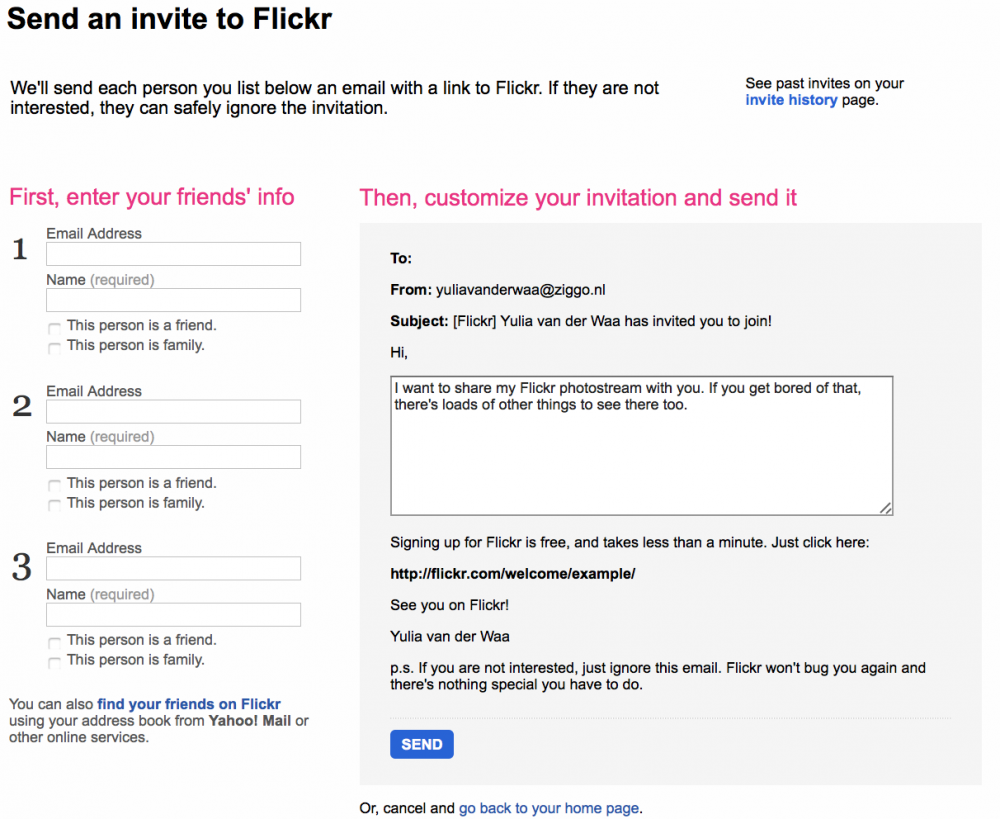Viewport: 1000px width, 819px height.
Task: Mark person 2 as family
Action: [54, 505]
